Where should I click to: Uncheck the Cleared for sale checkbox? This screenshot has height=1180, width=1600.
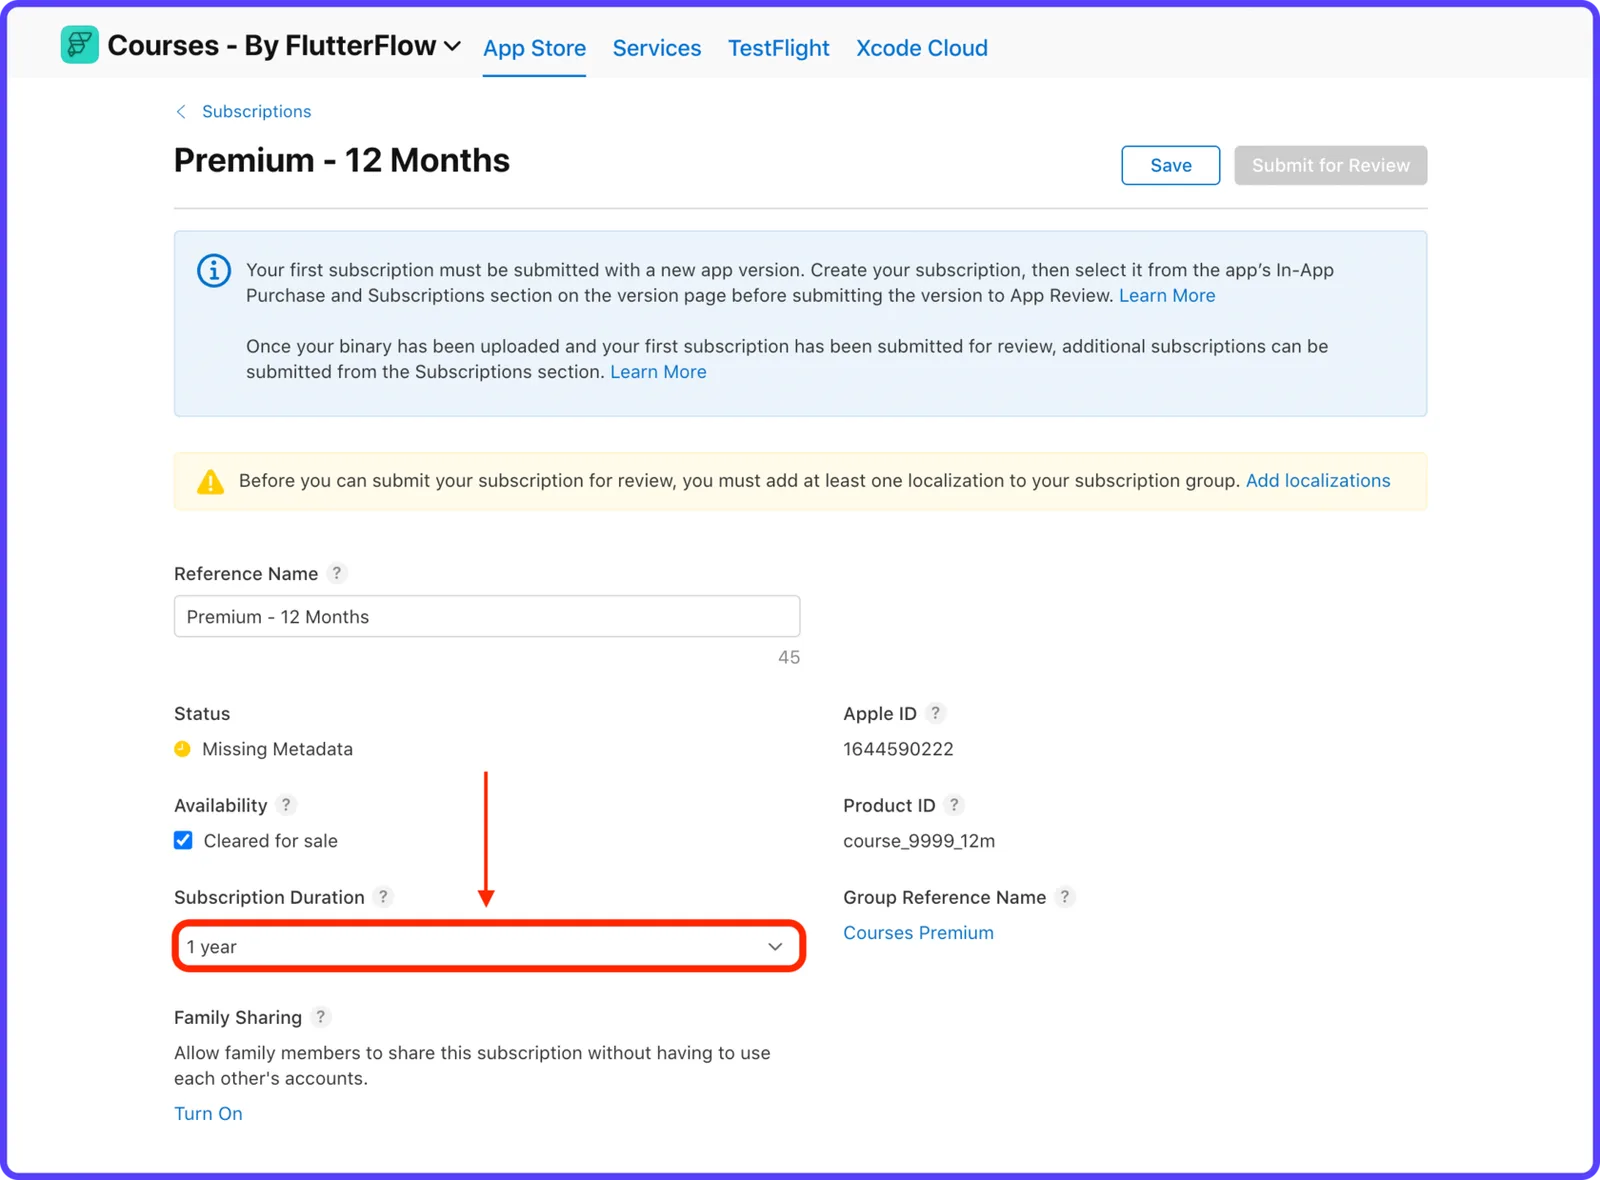(x=183, y=840)
